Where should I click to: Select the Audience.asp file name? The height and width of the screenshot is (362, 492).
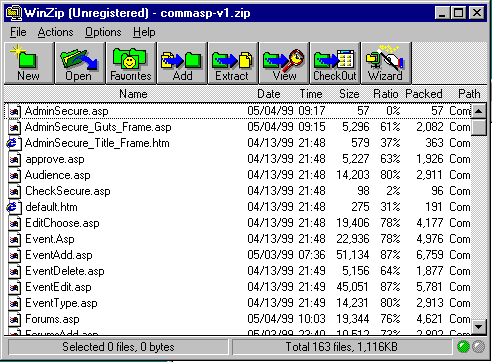pos(58,175)
